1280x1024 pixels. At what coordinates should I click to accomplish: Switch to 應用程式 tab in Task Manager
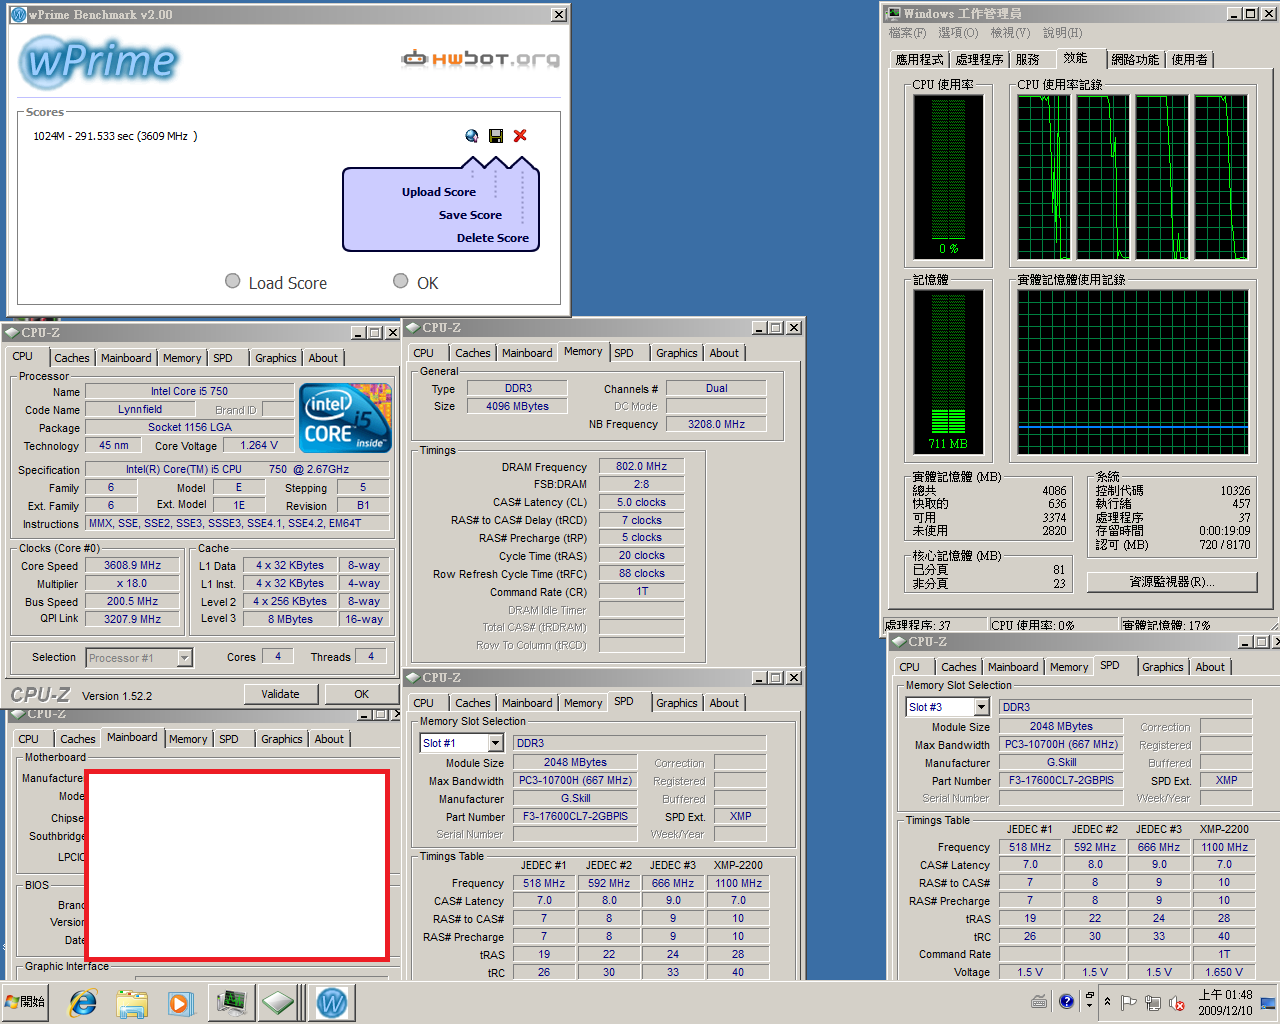pos(919,60)
